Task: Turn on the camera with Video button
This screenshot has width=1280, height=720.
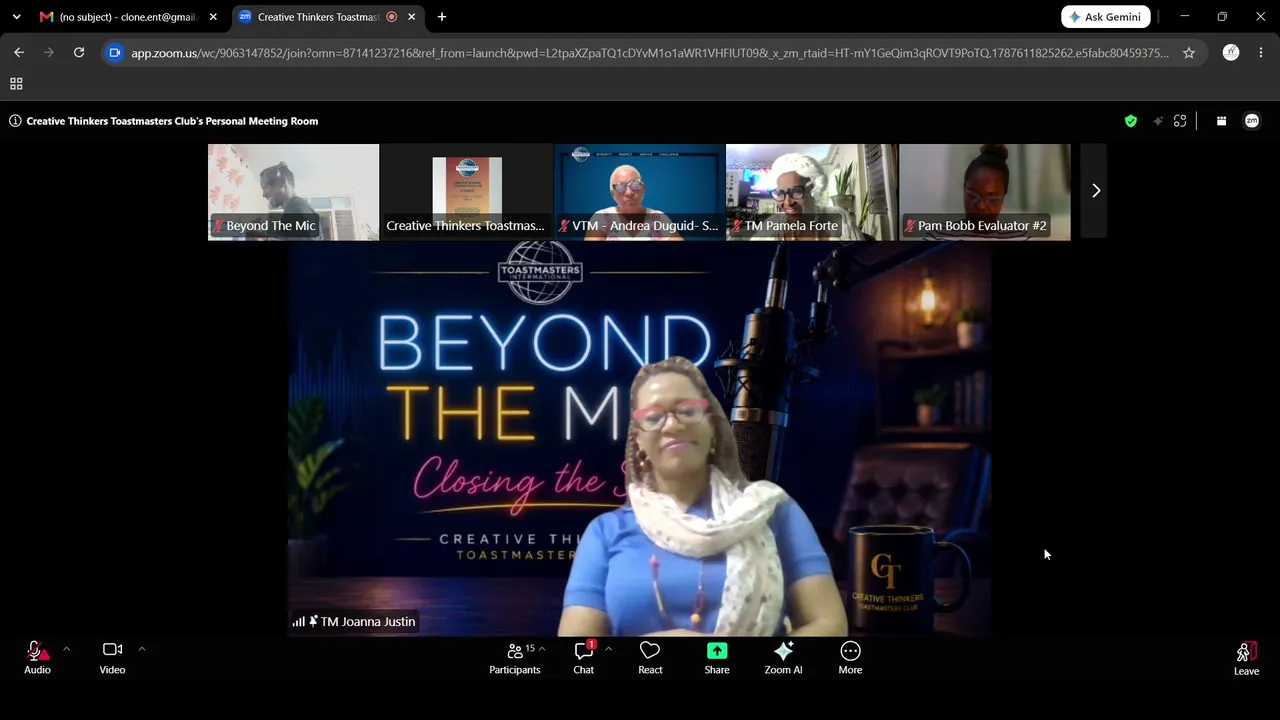Action: [112, 658]
